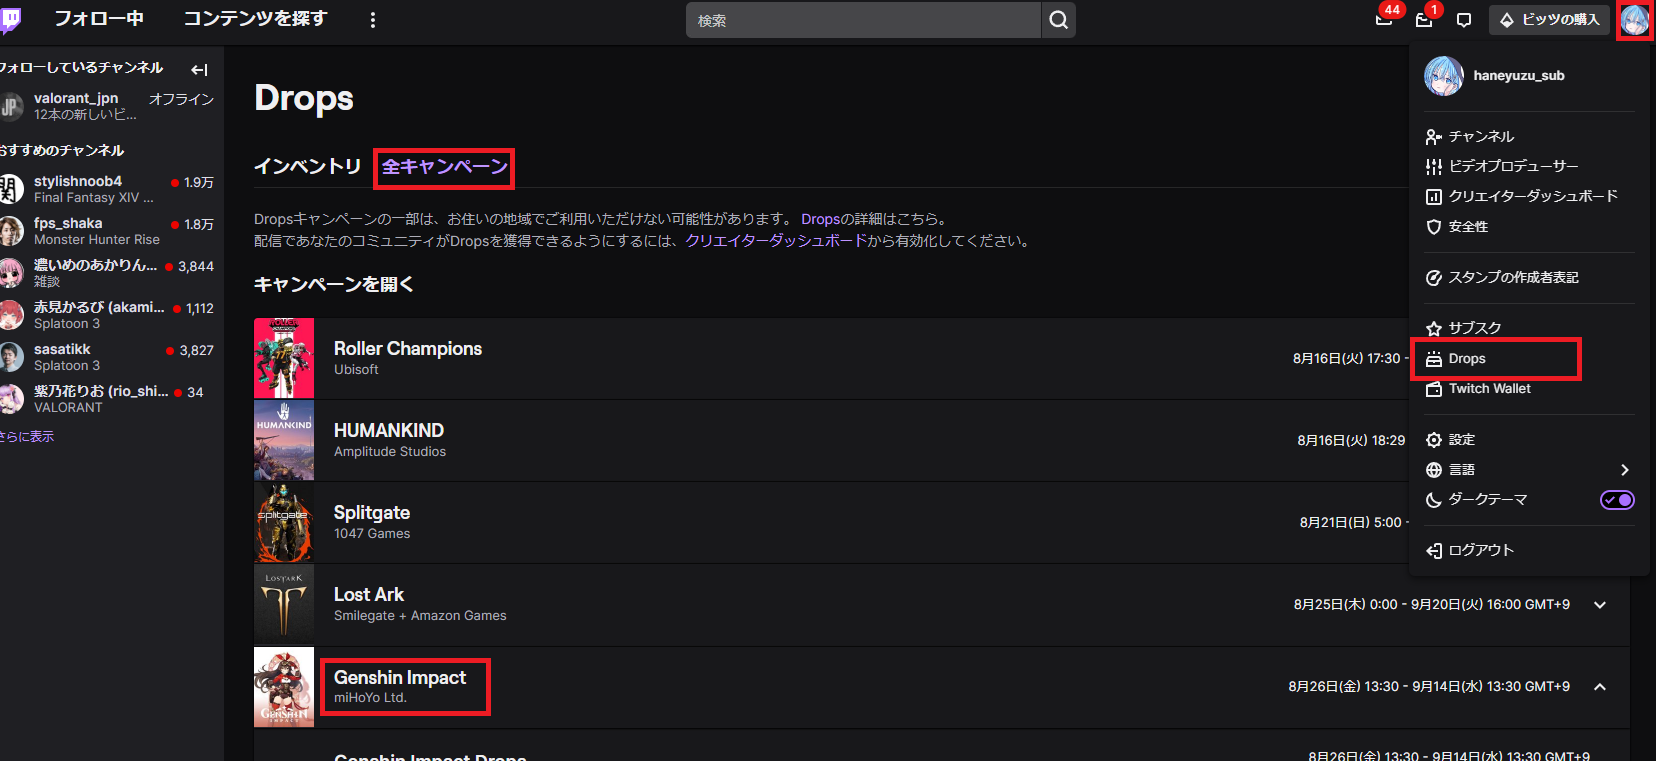Screen dimensions: 1656x764
Task: Open the 言語 submenu arrow
Action: tap(1624, 470)
